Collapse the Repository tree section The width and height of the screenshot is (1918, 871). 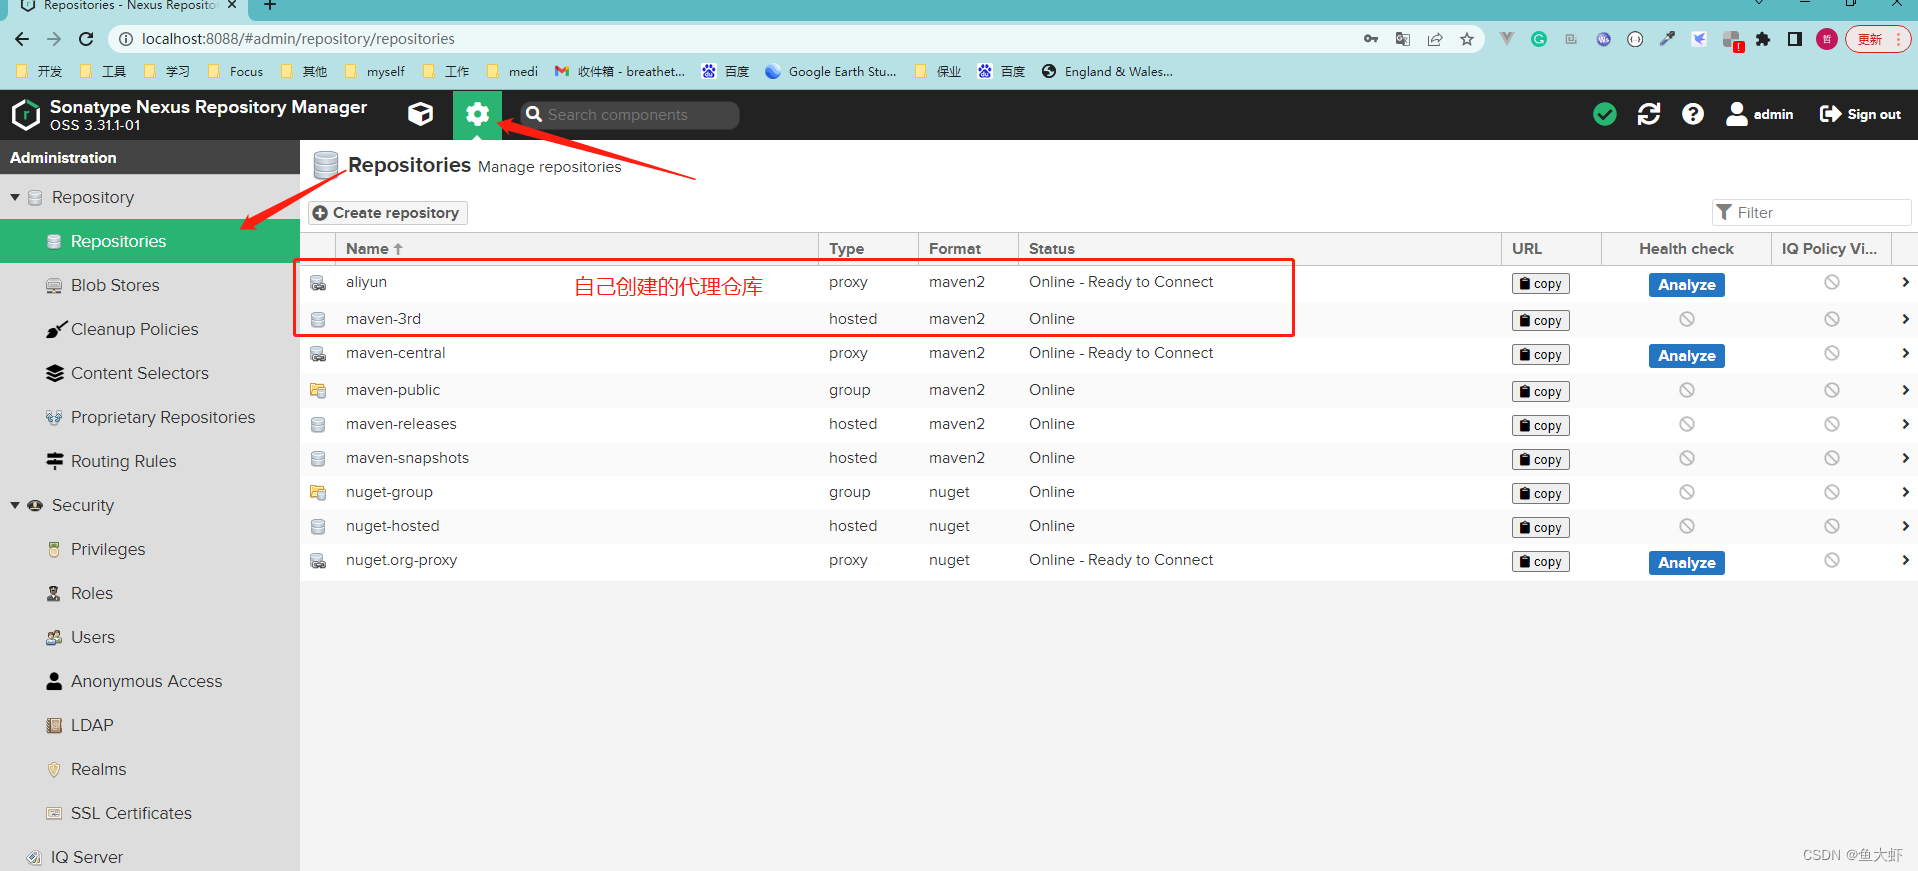coord(15,197)
